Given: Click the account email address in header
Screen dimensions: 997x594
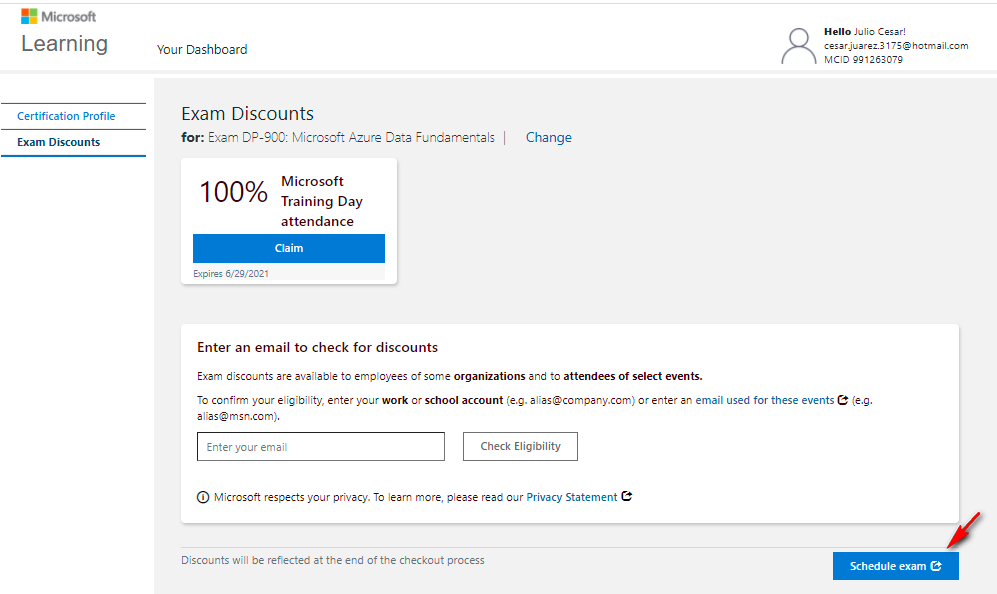Looking at the screenshot, I should [896, 46].
